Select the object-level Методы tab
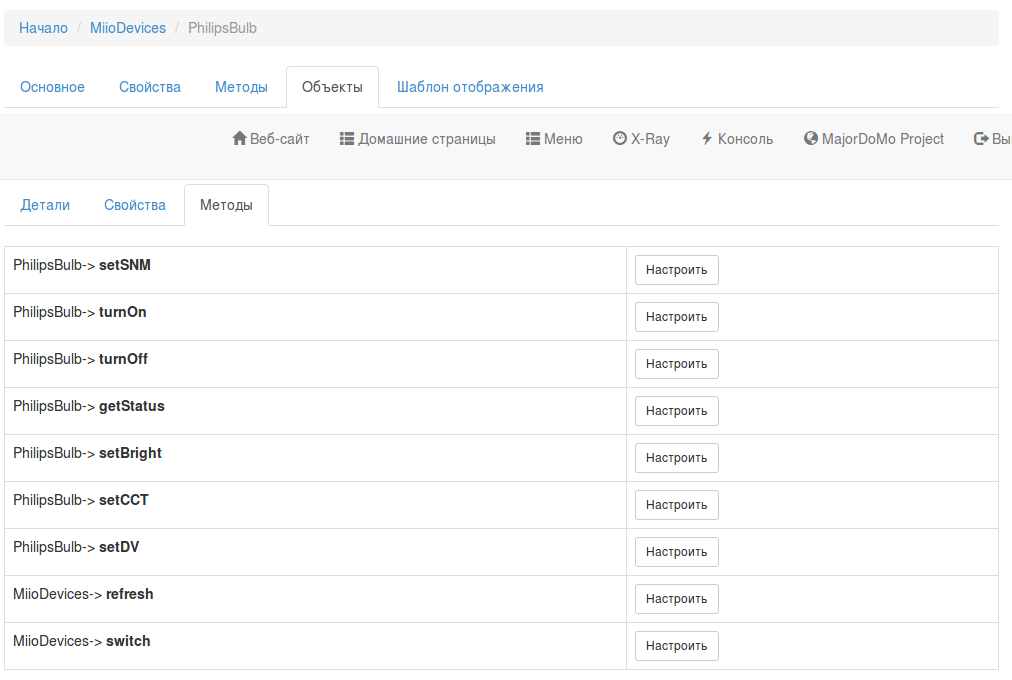The height and width of the screenshot is (680, 1012). [226, 205]
